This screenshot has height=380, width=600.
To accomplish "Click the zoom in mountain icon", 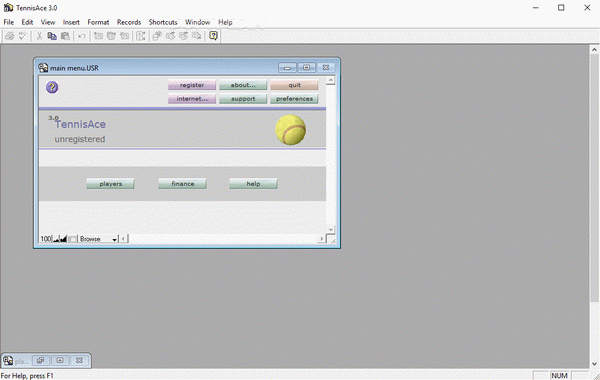I will [64, 239].
